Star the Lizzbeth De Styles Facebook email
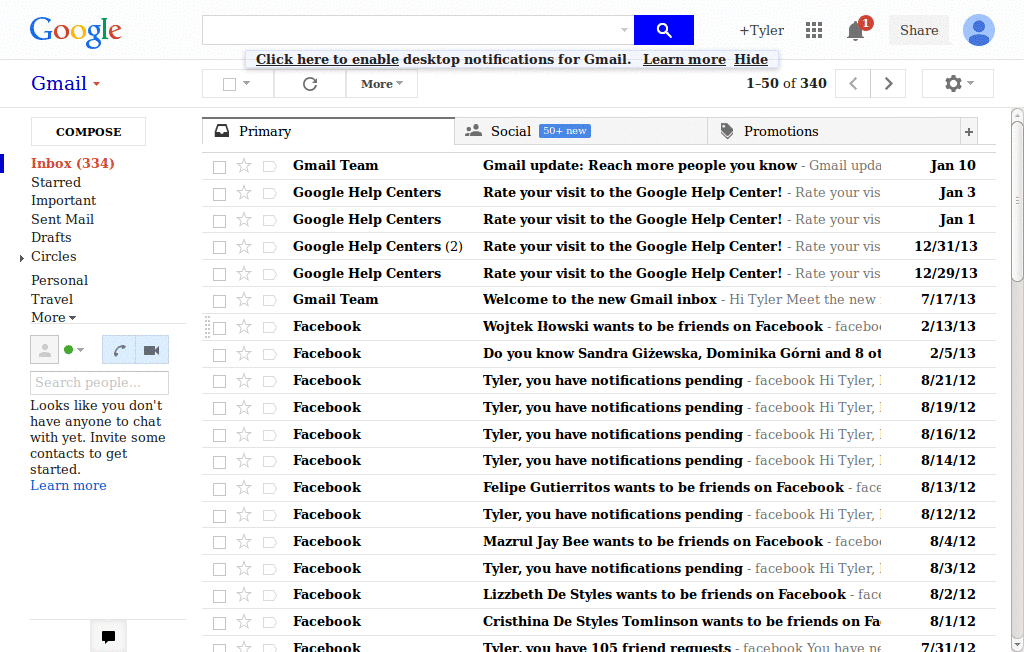Image resolution: width=1024 pixels, height=652 pixels. click(x=244, y=595)
